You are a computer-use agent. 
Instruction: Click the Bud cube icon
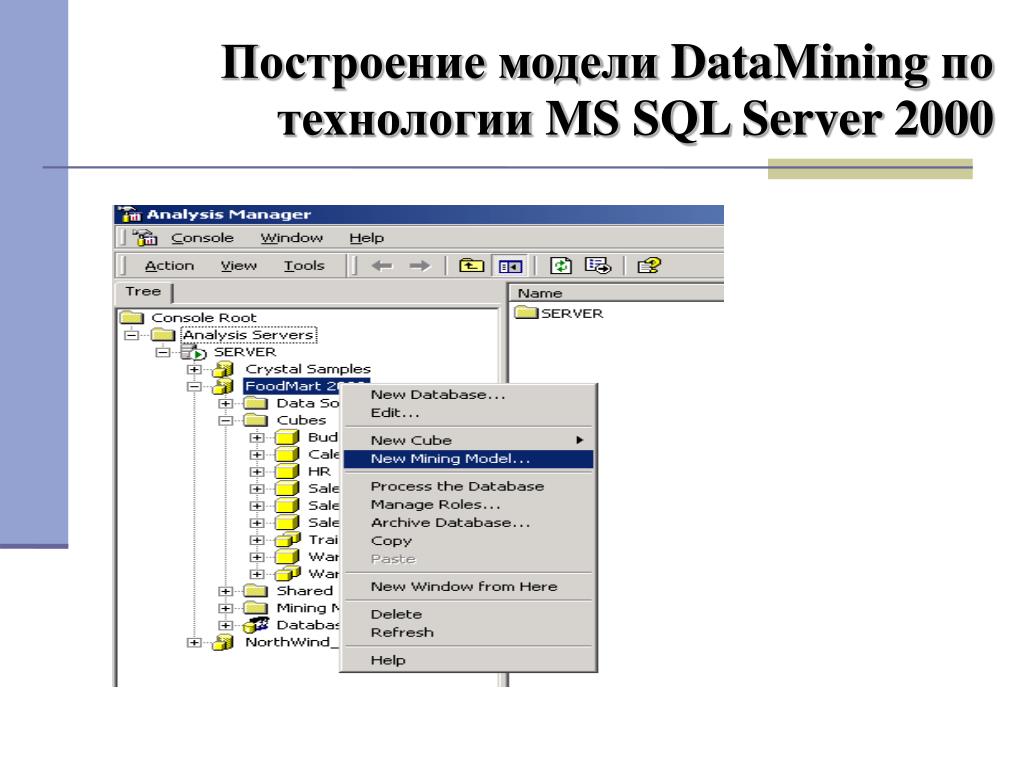(287, 438)
